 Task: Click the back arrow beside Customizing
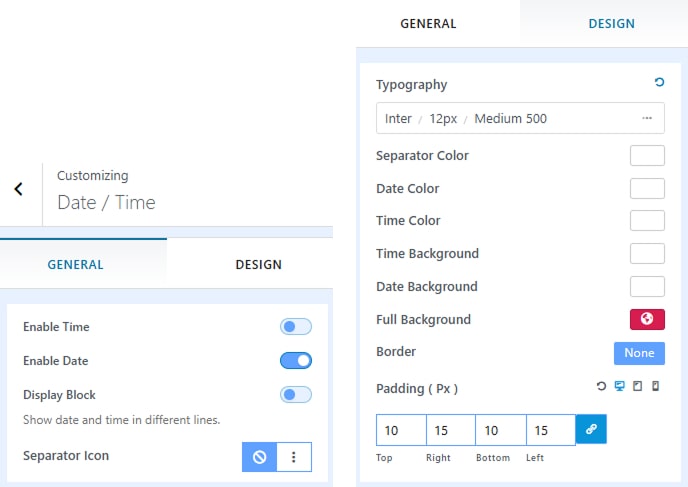[18, 188]
